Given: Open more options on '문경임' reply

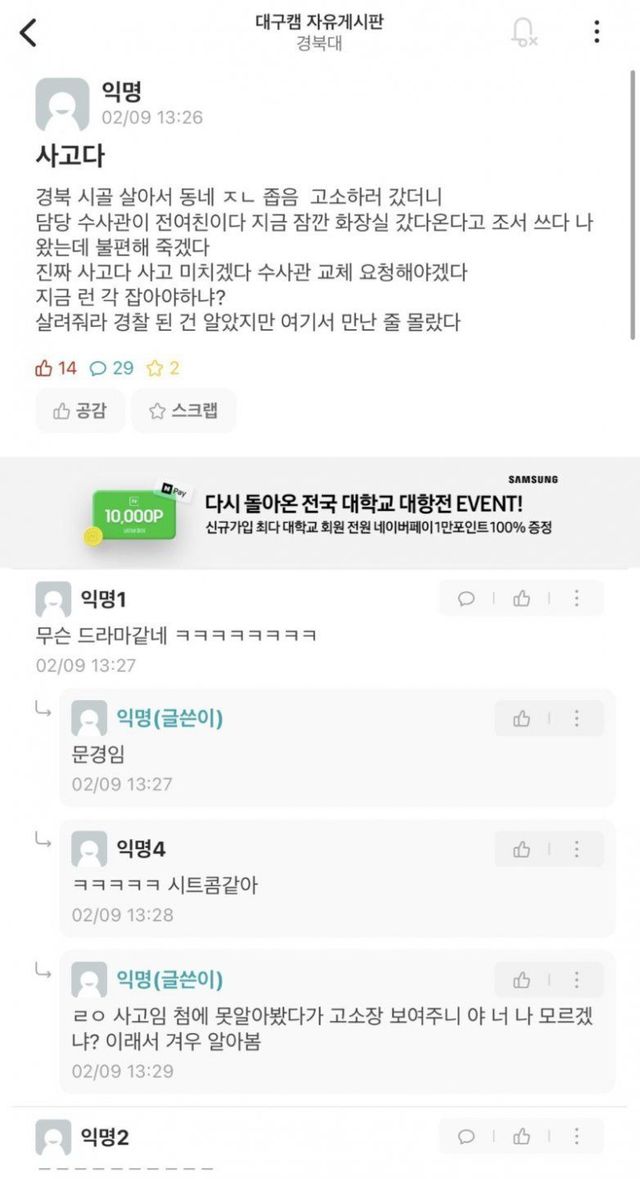Looking at the screenshot, I should pos(576,719).
